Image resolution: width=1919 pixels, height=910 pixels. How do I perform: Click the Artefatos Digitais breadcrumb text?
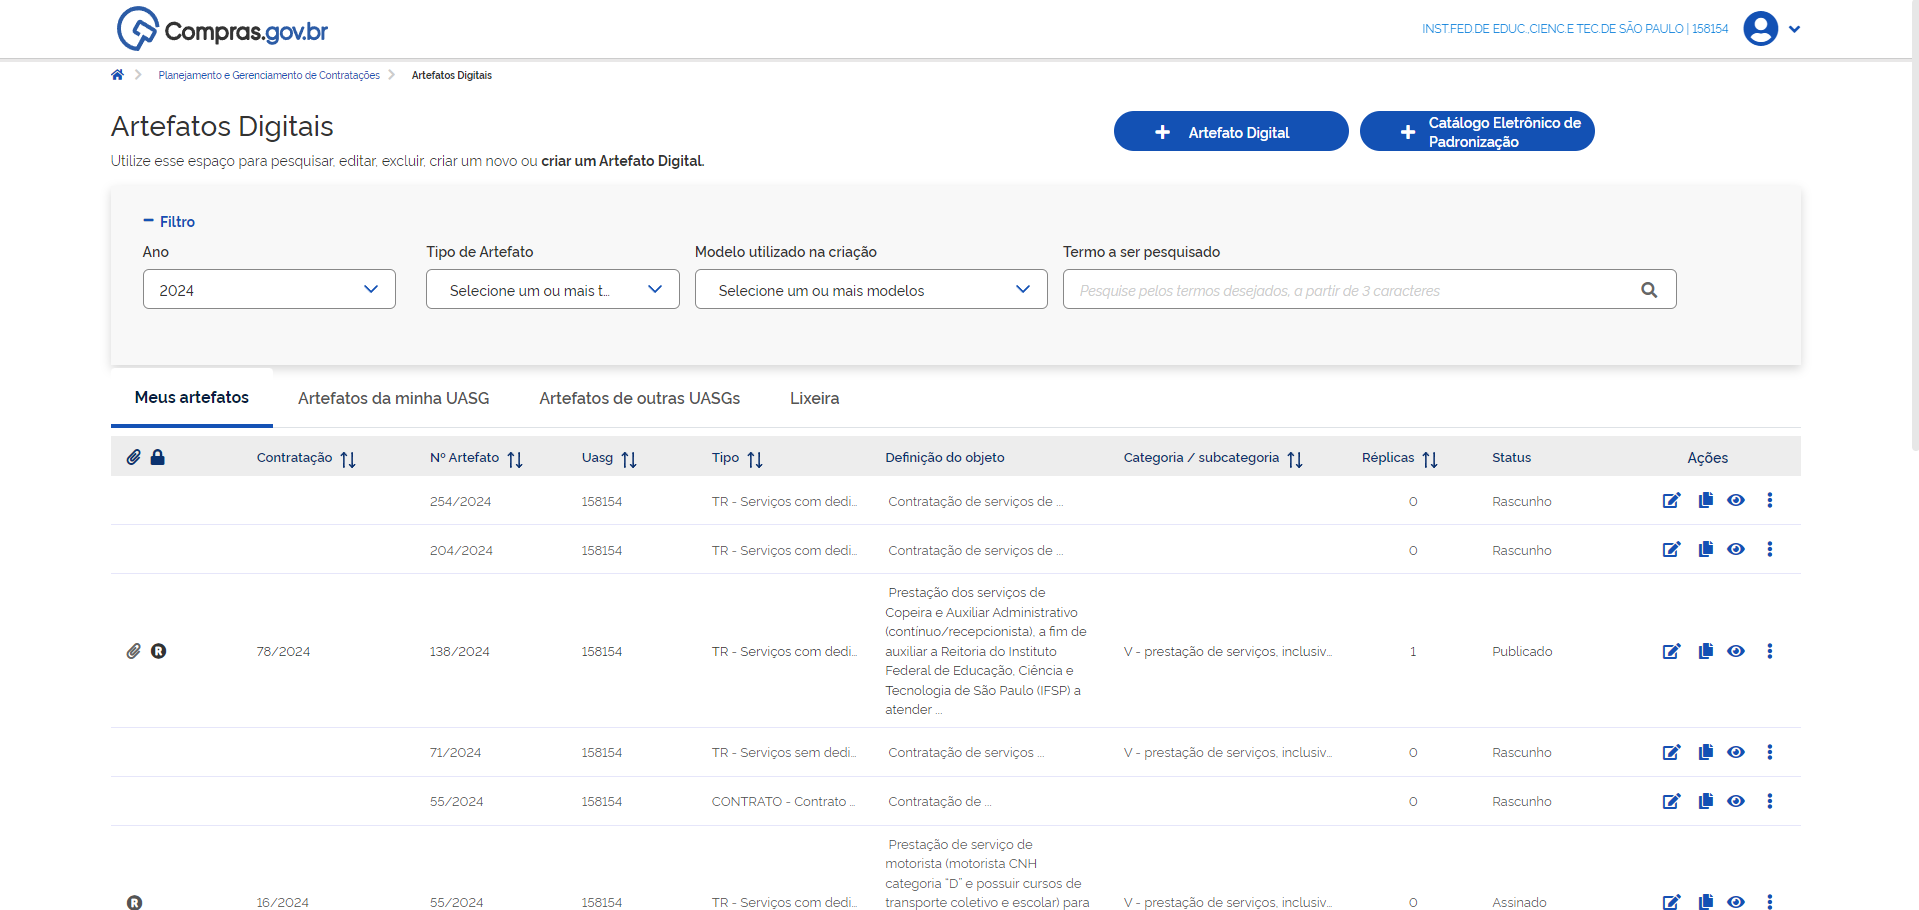[452, 75]
